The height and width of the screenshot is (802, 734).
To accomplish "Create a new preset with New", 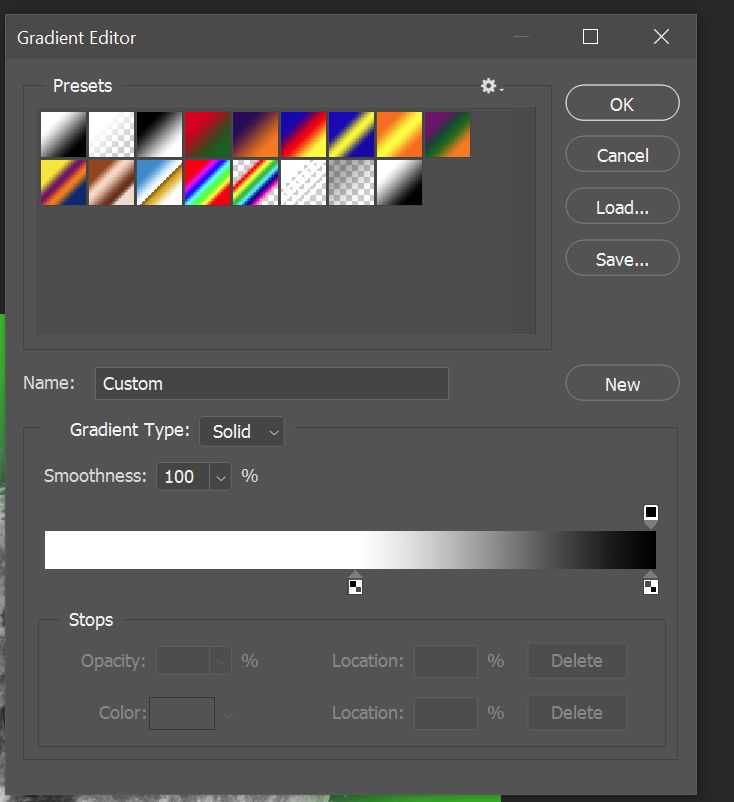I will pyautogui.click(x=622, y=384).
